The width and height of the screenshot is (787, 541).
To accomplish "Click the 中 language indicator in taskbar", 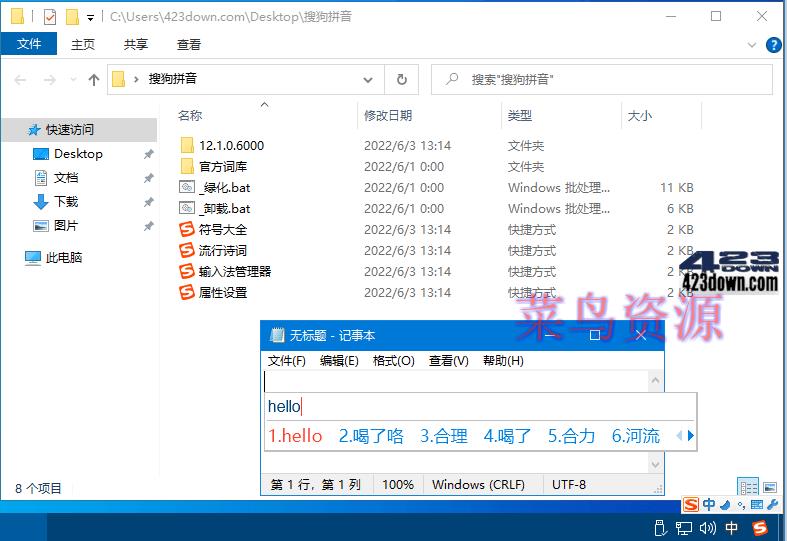I will tap(731, 528).
